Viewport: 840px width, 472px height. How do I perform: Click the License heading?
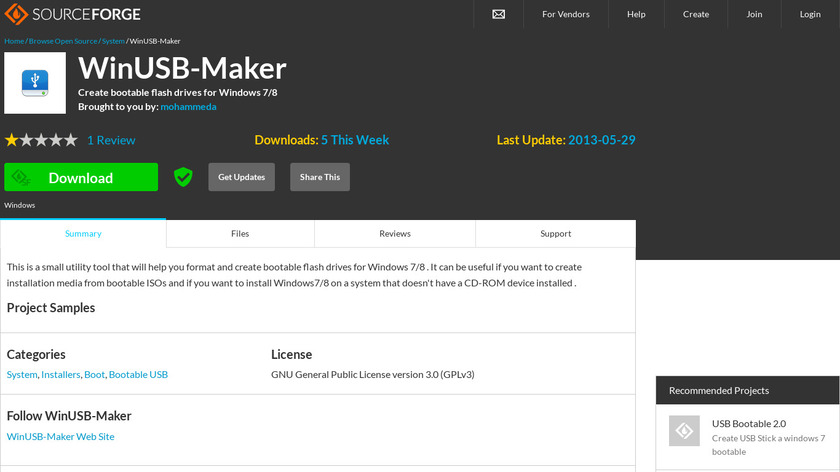(x=291, y=354)
